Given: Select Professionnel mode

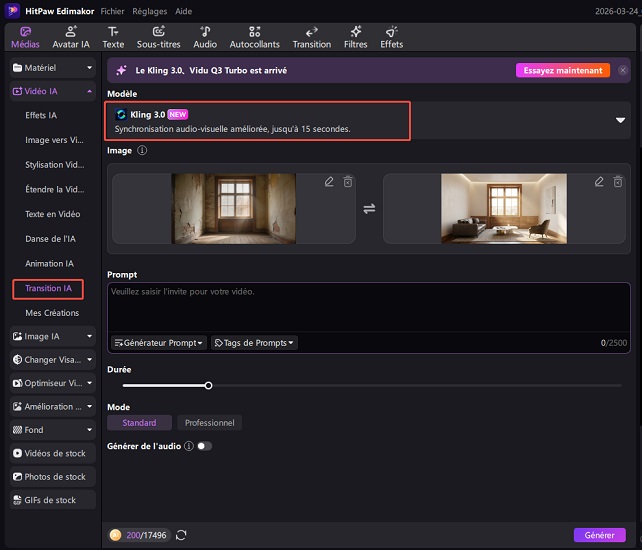Looking at the screenshot, I should (x=209, y=423).
